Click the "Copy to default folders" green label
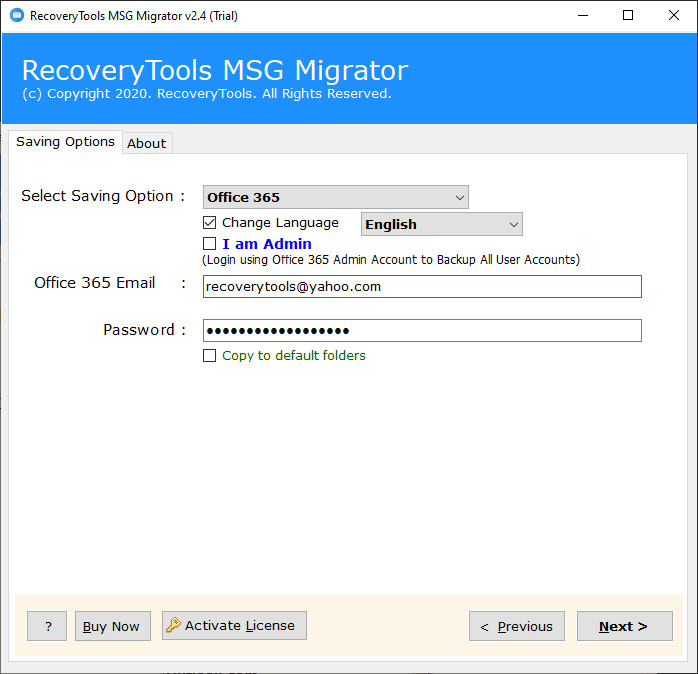This screenshot has width=698, height=674. [294, 355]
